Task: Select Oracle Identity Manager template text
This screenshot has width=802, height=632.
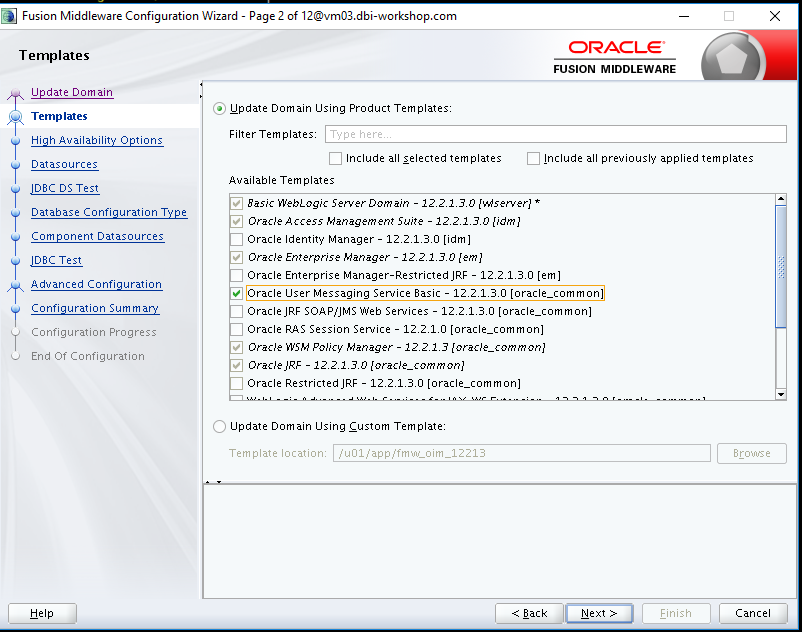Action: point(359,239)
